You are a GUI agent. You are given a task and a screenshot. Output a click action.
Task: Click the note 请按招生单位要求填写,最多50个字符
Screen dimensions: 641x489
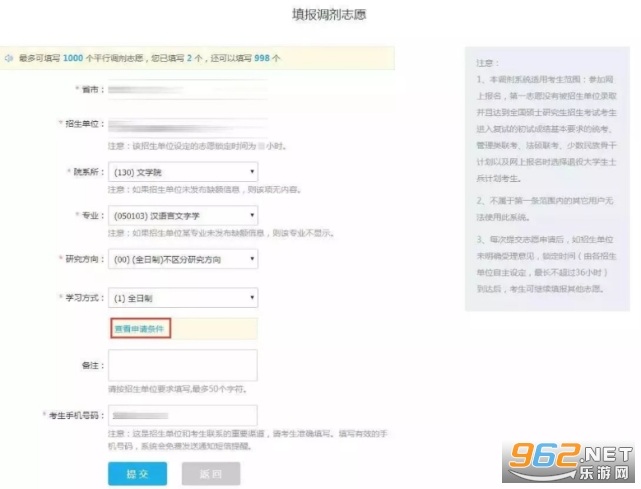pyautogui.click(x=177, y=389)
